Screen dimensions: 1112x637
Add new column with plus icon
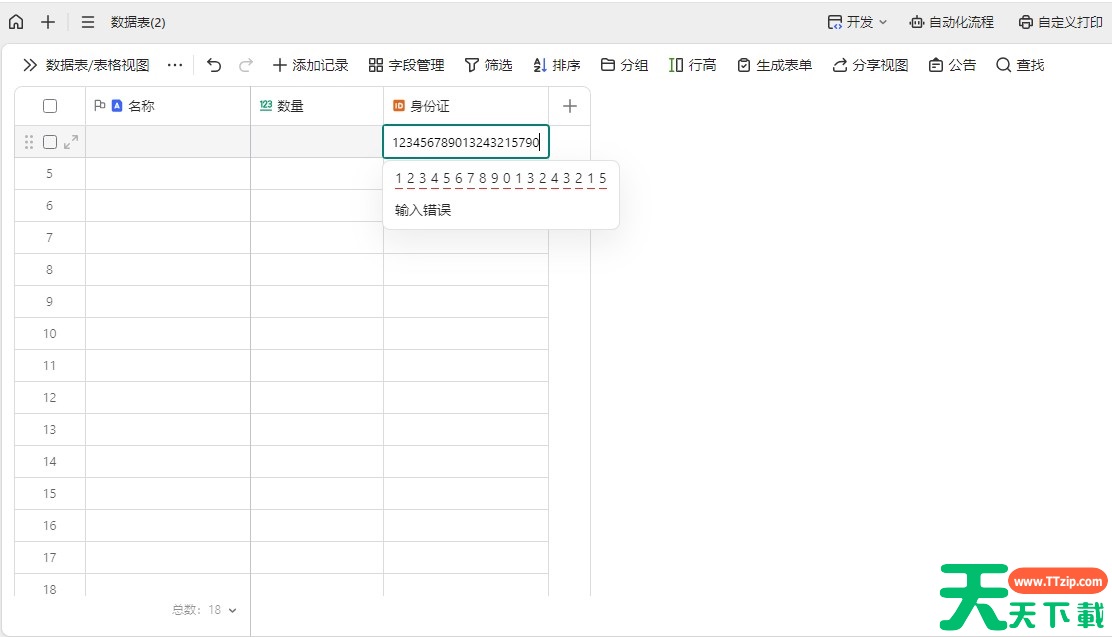pos(570,106)
